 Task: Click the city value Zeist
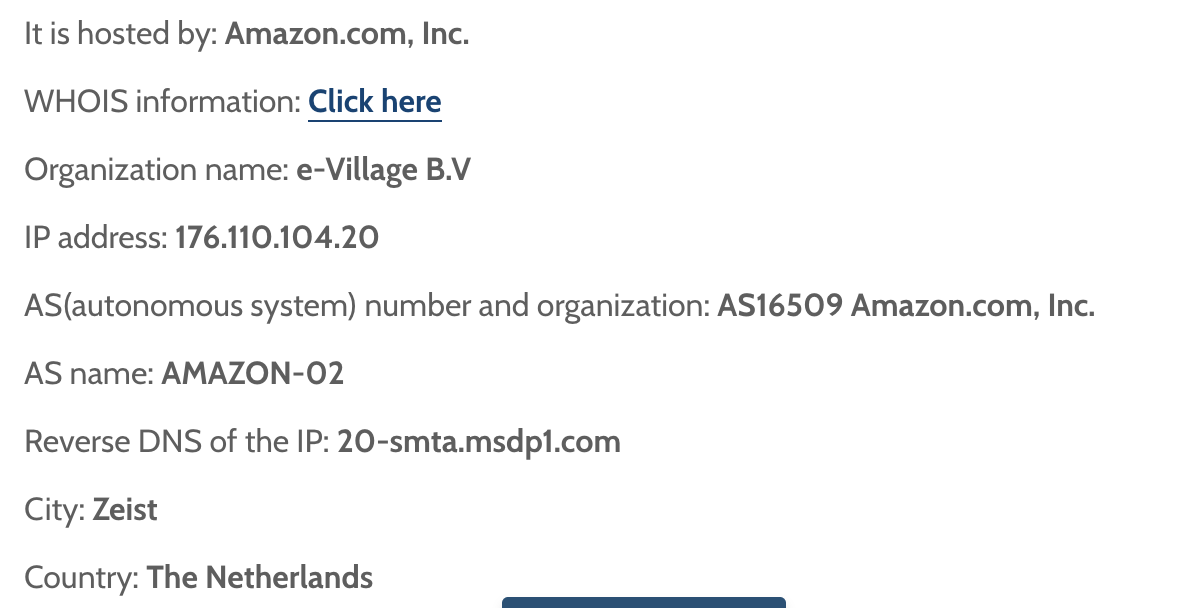125,510
